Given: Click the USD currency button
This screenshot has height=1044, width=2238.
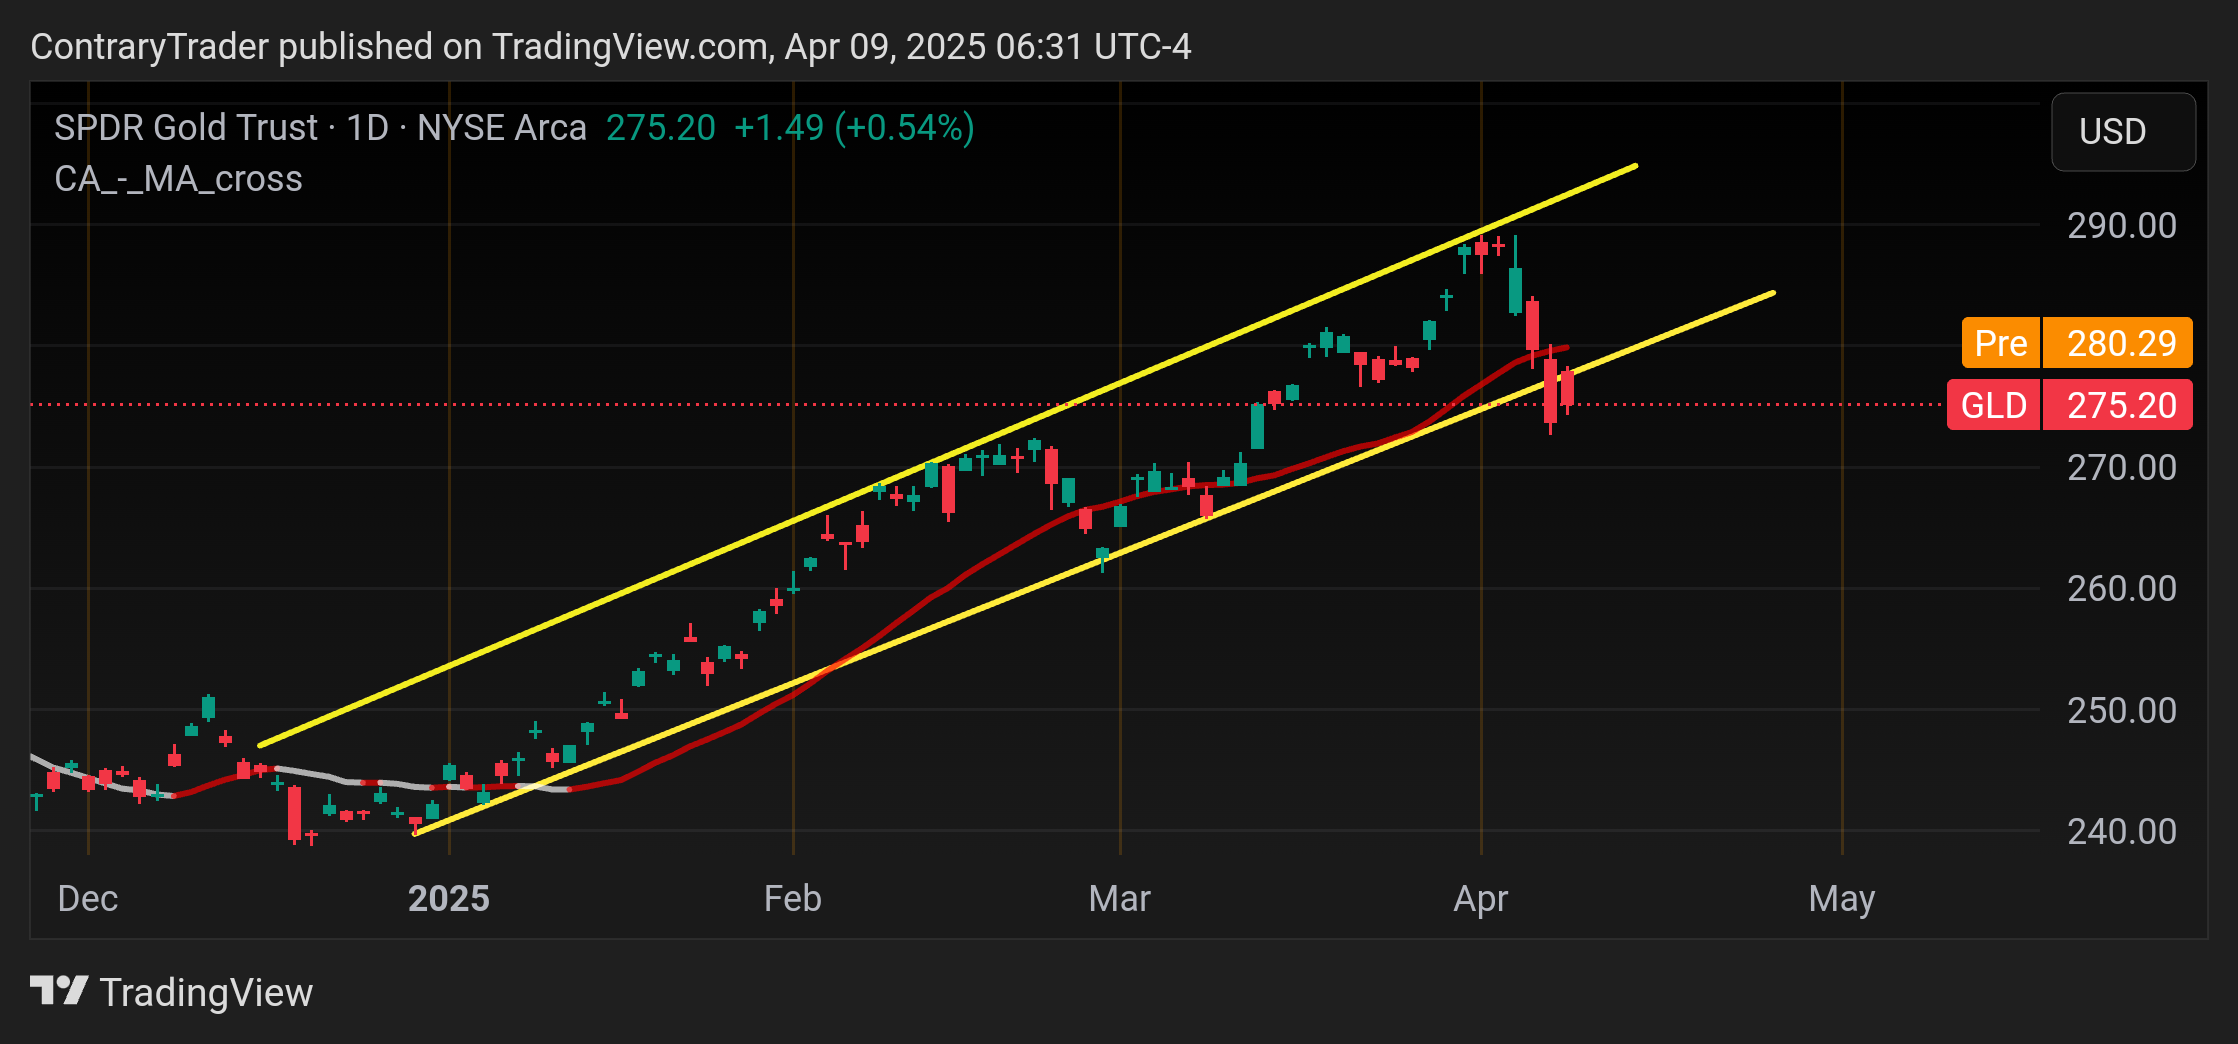Looking at the screenshot, I should click(x=2123, y=132).
